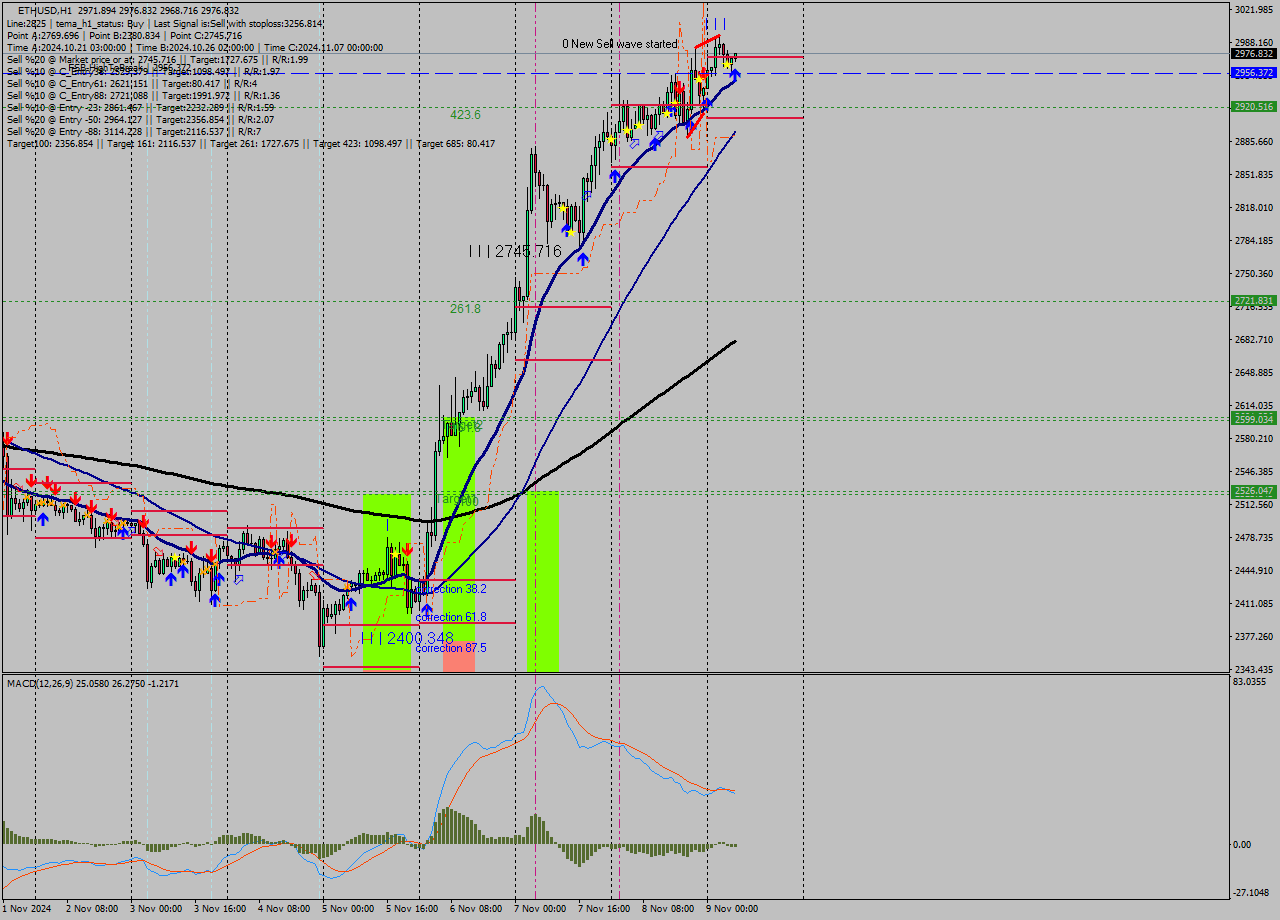Click the 2885.660 price scale value
This screenshot has width=1280, height=920.
pos(1254,142)
